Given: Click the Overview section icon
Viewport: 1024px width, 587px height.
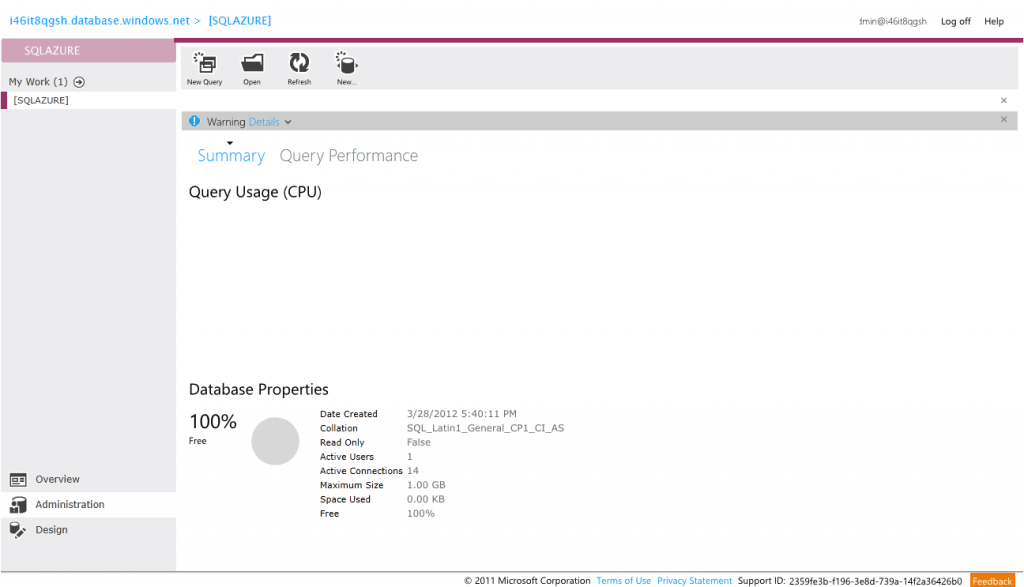Looking at the screenshot, I should (18, 480).
